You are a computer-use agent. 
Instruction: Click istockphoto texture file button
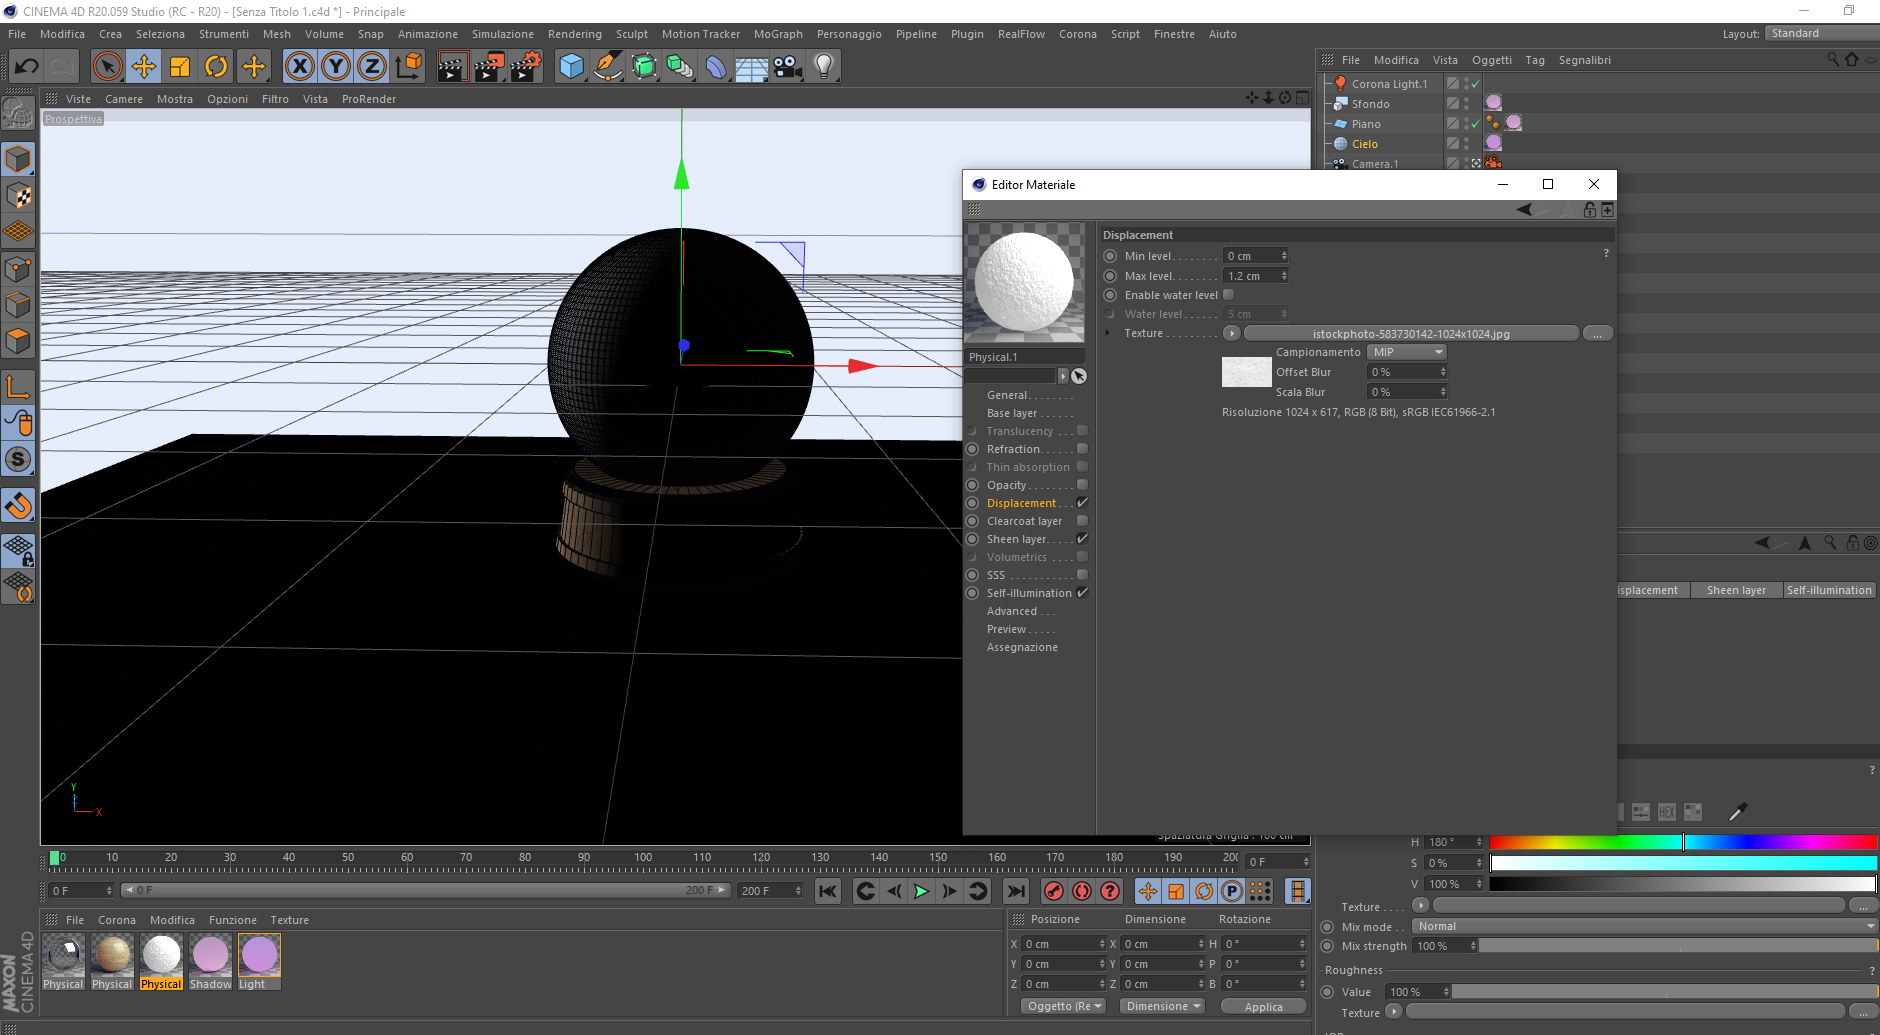coord(1411,333)
